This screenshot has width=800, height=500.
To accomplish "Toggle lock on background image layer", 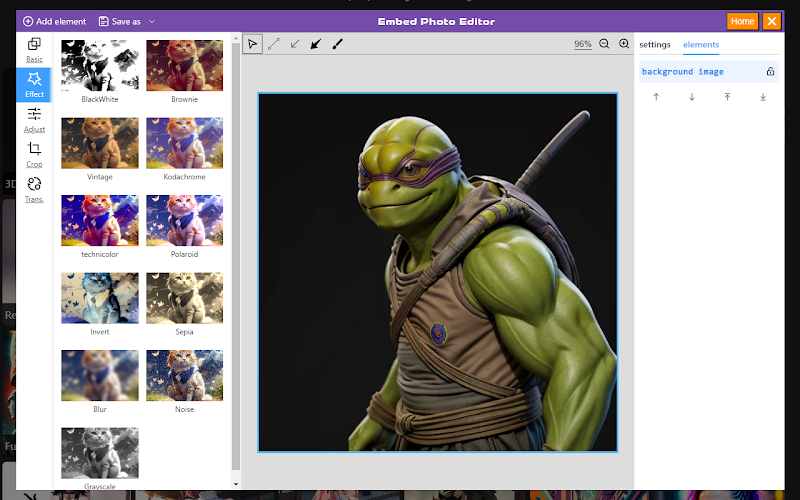I will [x=770, y=71].
